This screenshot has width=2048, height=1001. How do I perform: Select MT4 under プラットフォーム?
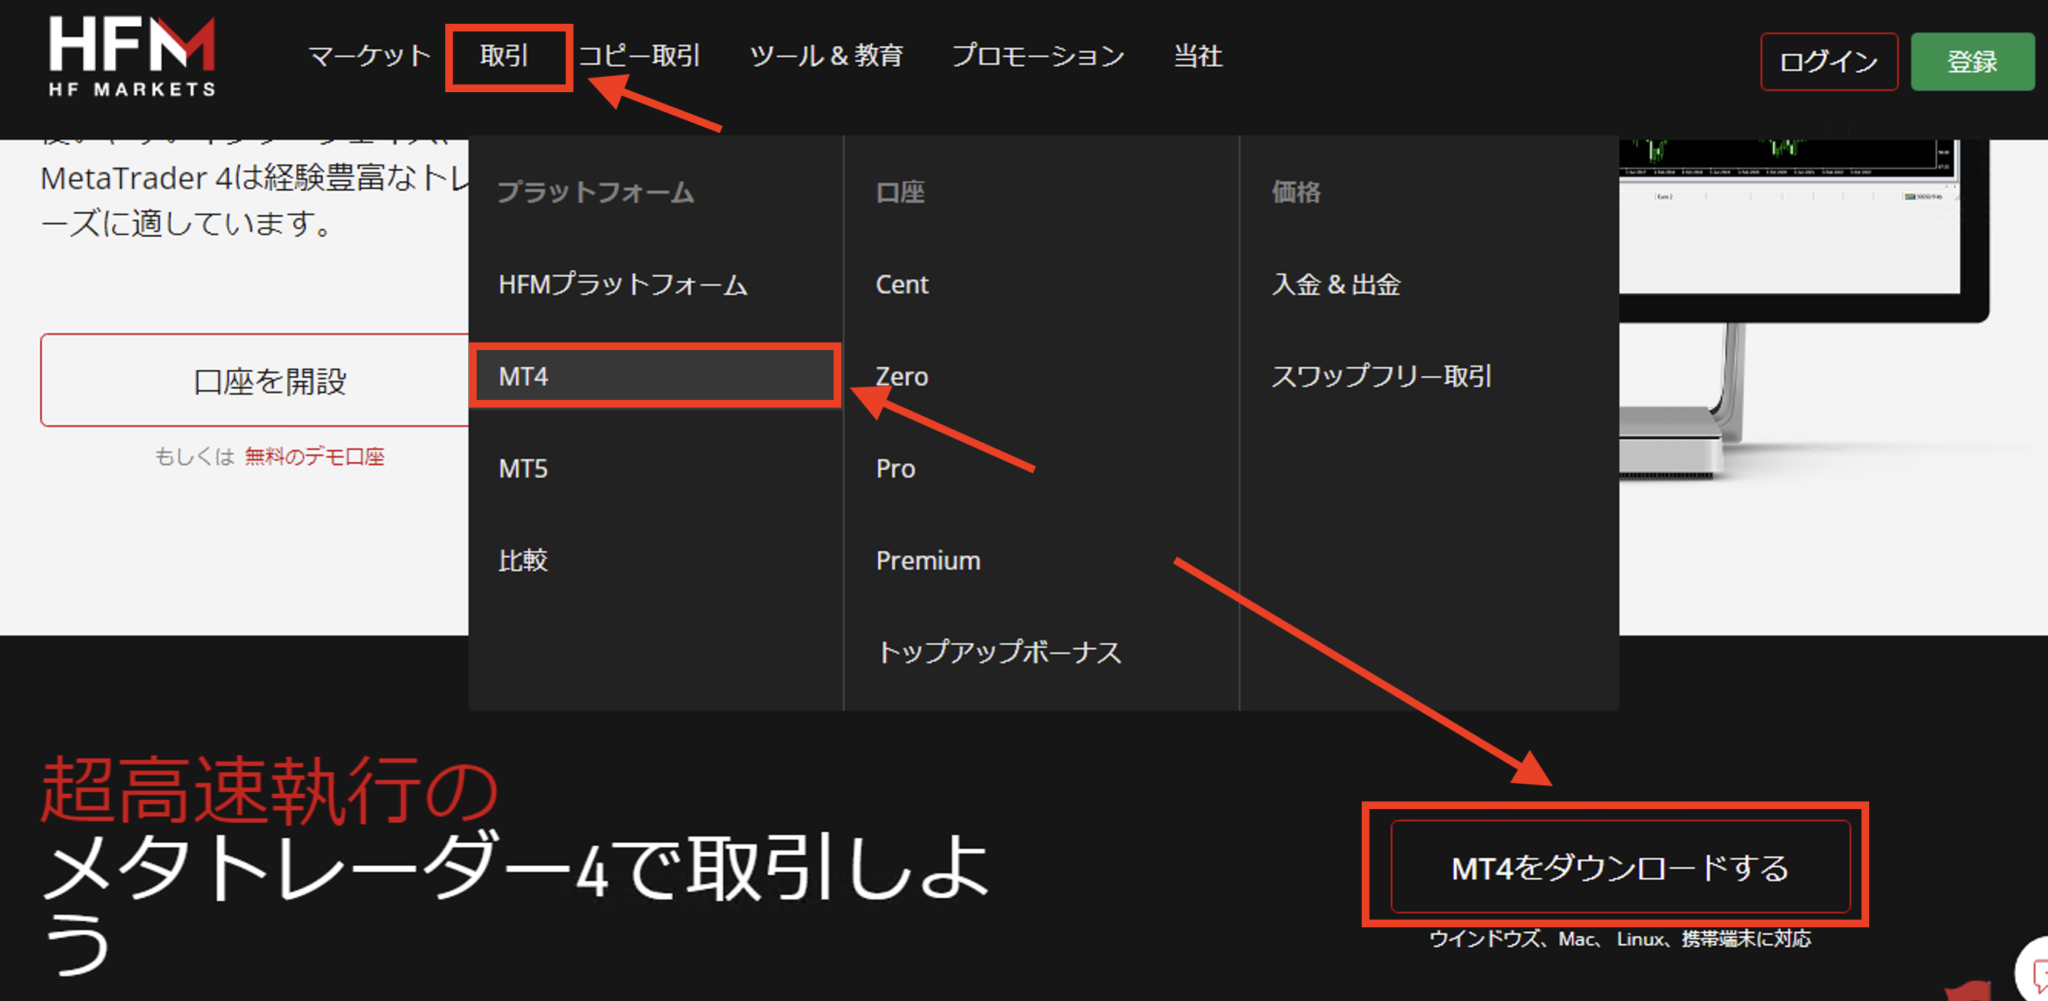(x=523, y=376)
